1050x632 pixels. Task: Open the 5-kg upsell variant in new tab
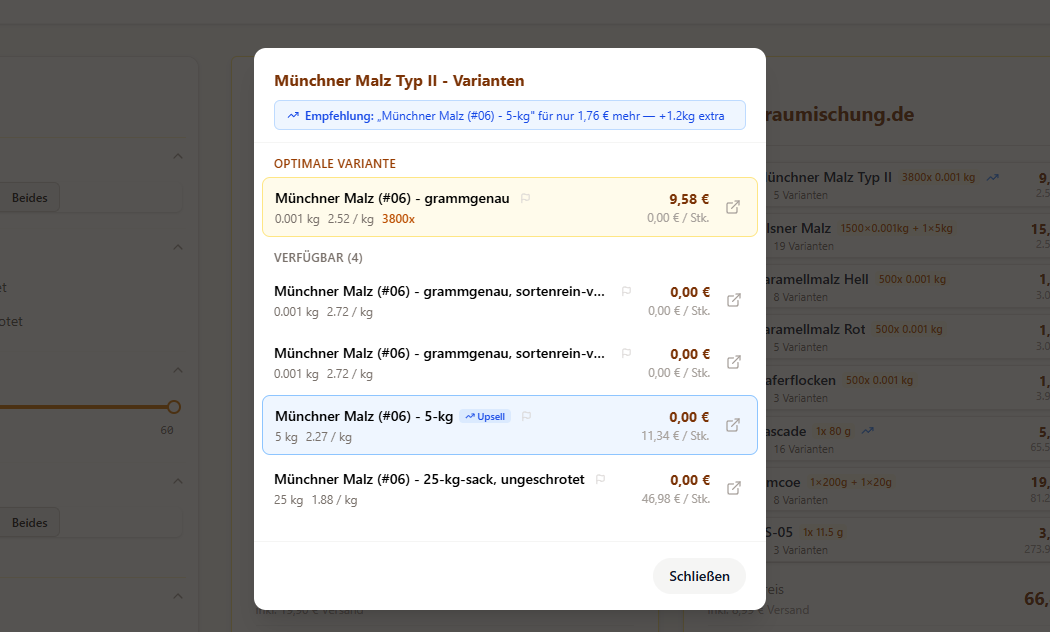click(733, 425)
